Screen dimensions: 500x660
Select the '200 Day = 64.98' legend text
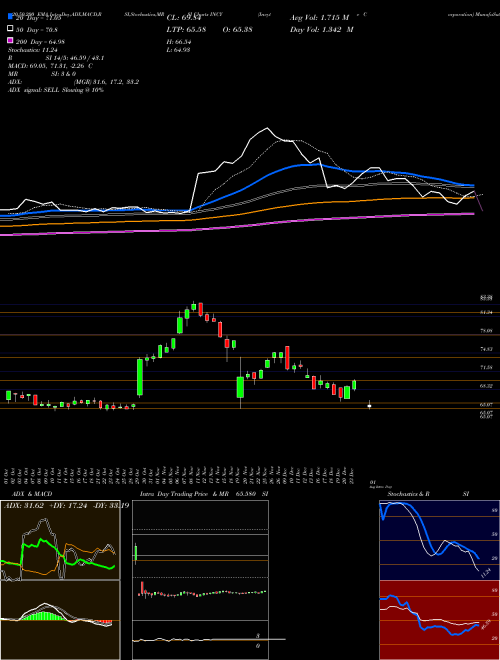click(40, 42)
